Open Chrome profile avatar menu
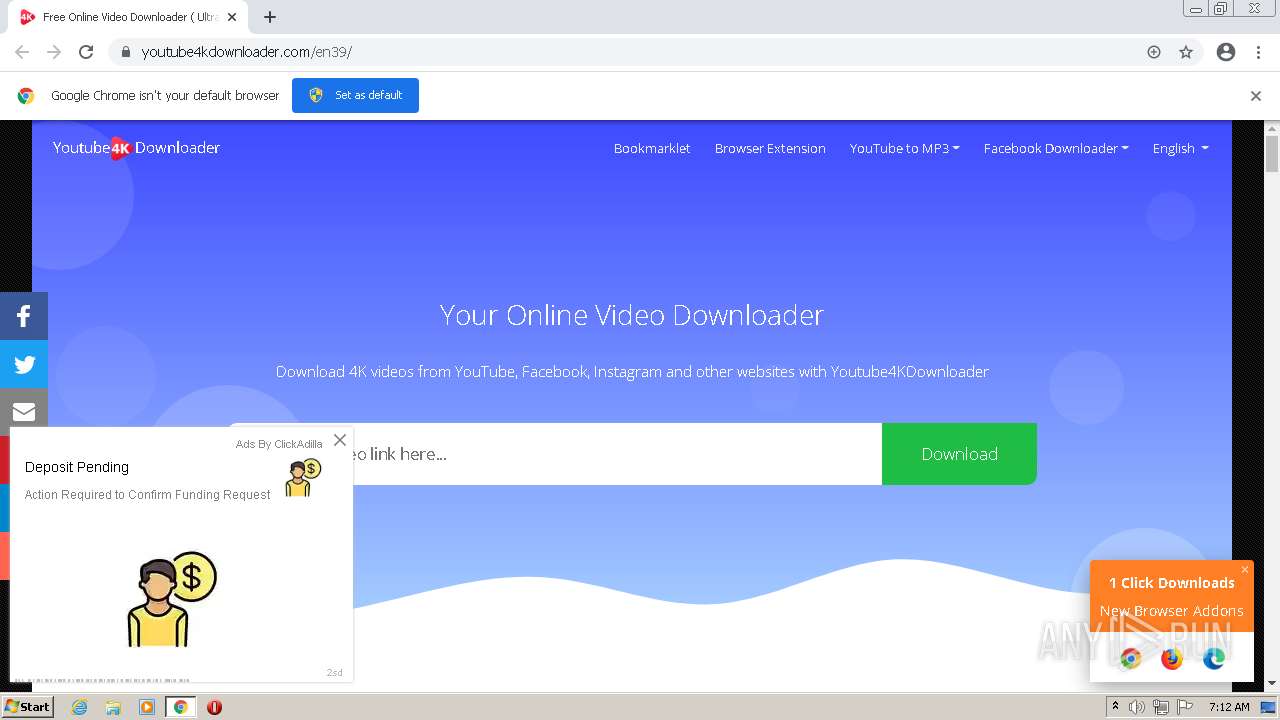Image resolution: width=1280 pixels, height=720 pixels. pos(1226,52)
